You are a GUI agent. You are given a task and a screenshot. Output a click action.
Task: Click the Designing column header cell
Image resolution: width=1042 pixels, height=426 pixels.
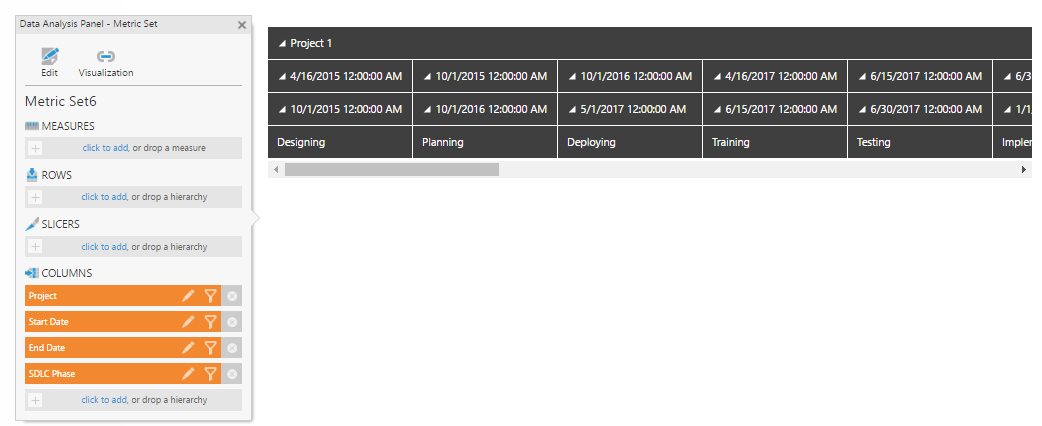[x=340, y=142]
